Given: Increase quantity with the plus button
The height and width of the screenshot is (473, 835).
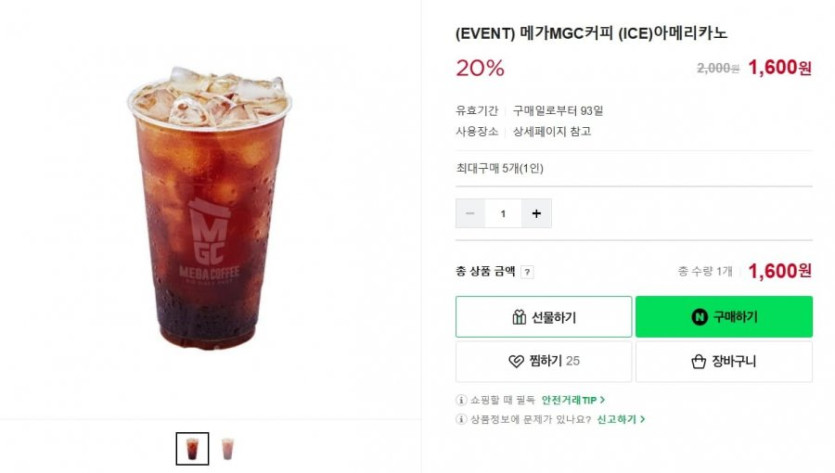Looking at the screenshot, I should (536, 214).
